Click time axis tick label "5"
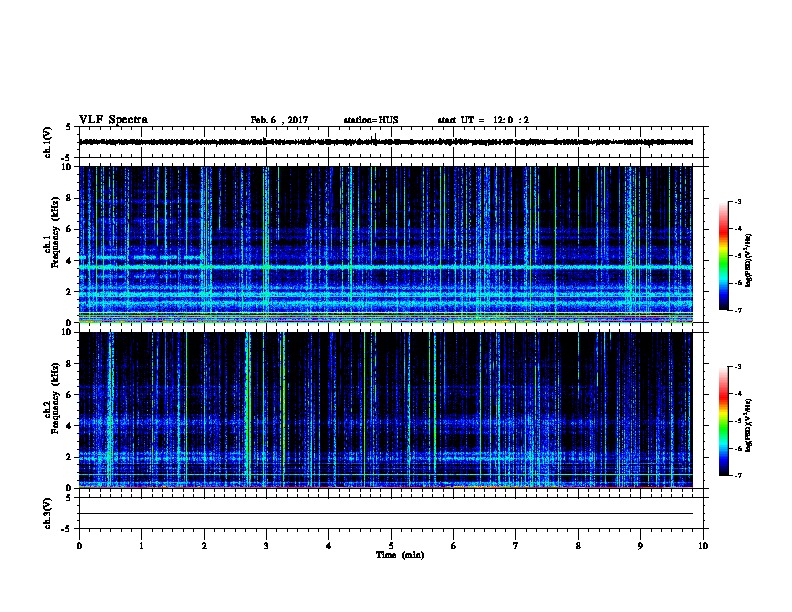792x612 pixels. [391, 545]
